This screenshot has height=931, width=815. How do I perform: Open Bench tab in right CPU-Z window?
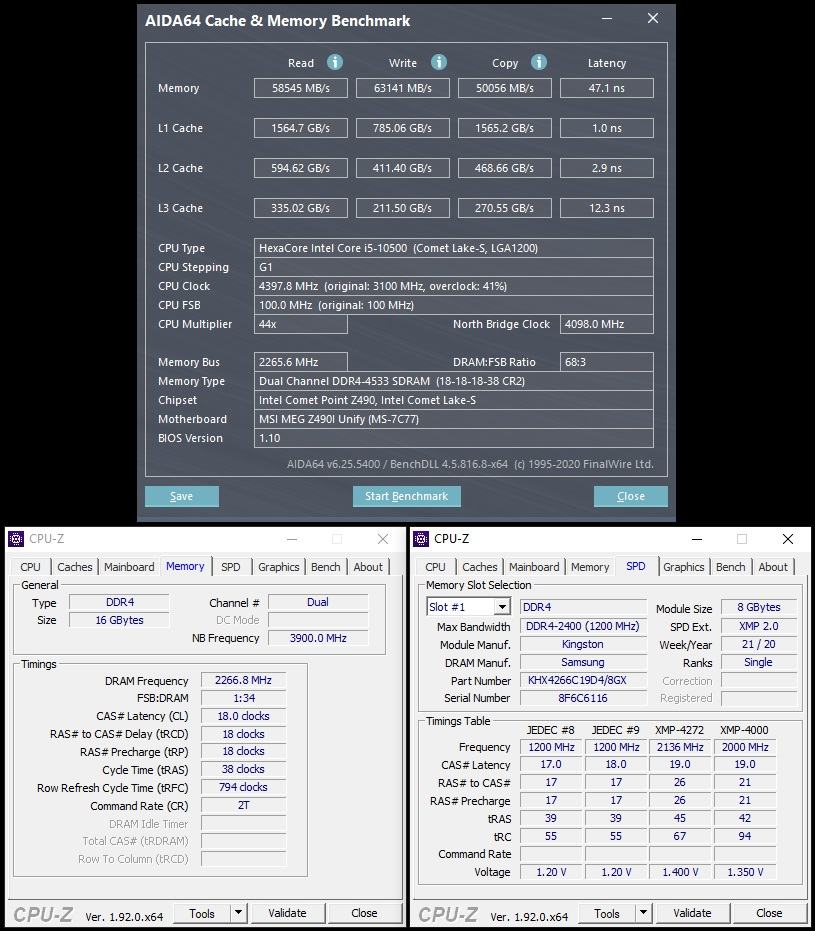click(x=731, y=567)
